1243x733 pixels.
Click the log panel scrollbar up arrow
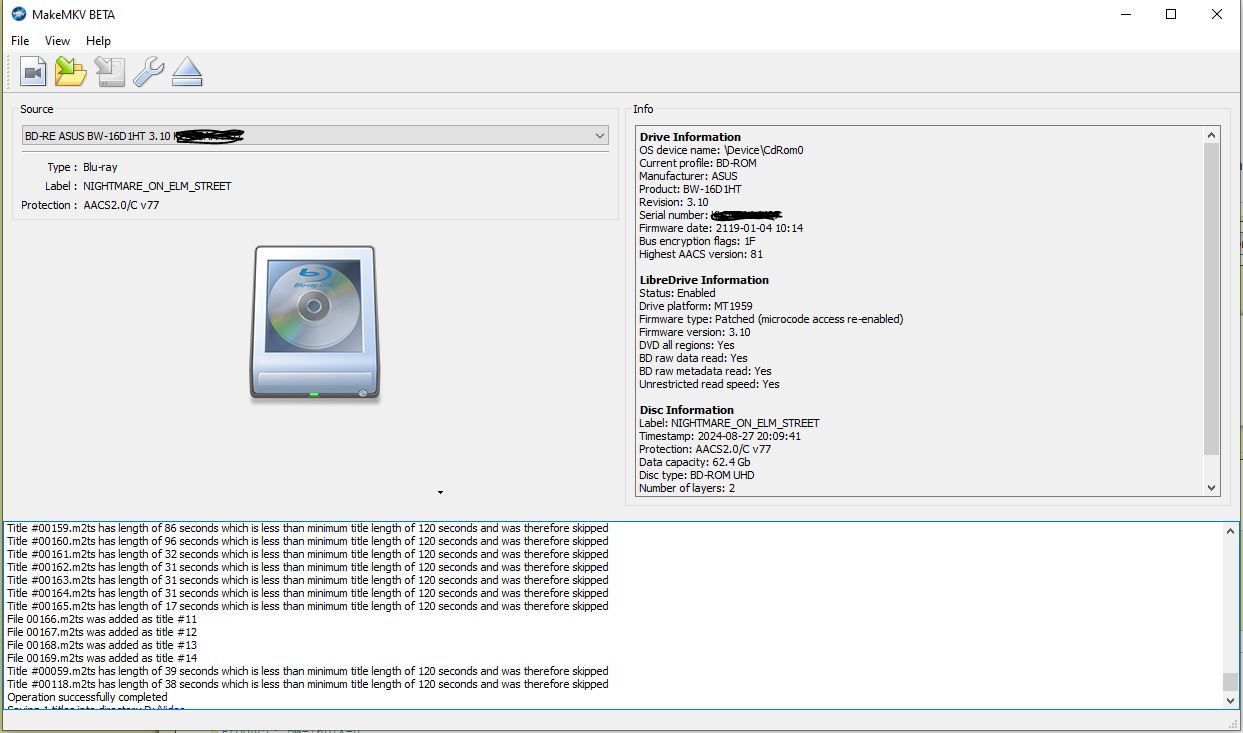coord(1230,531)
